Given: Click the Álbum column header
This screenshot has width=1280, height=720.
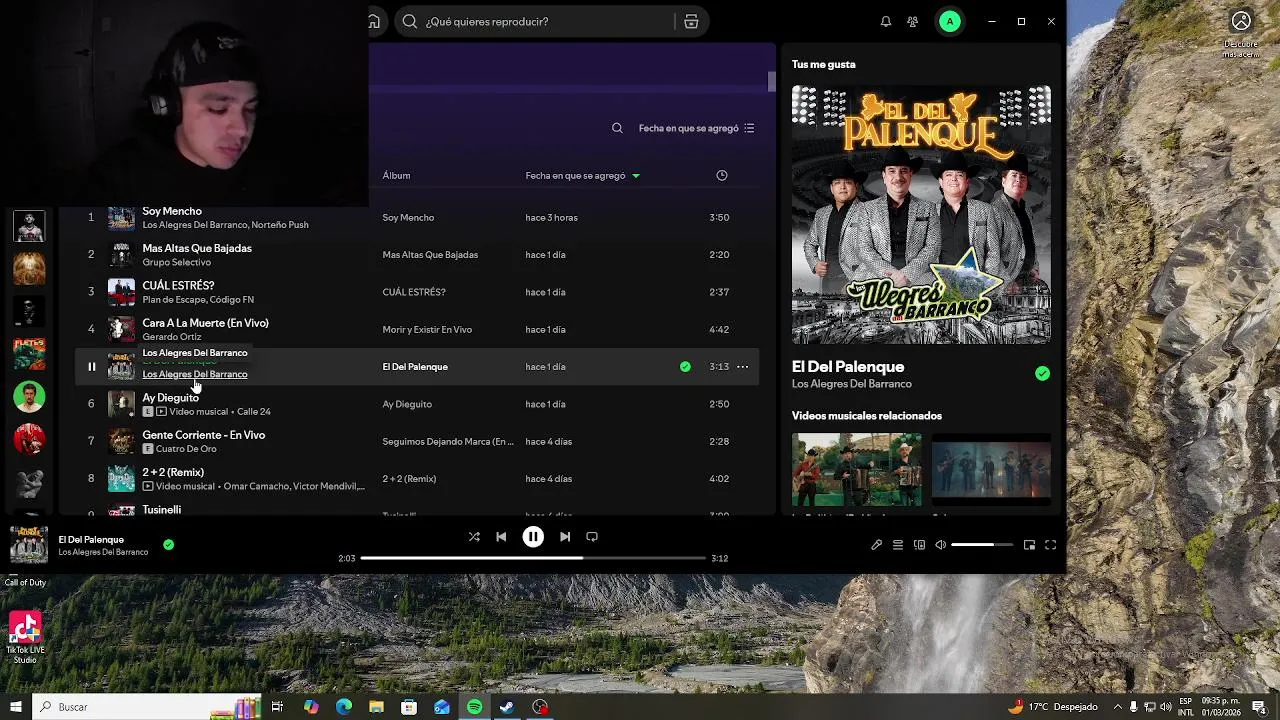Looking at the screenshot, I should (396, 175).
